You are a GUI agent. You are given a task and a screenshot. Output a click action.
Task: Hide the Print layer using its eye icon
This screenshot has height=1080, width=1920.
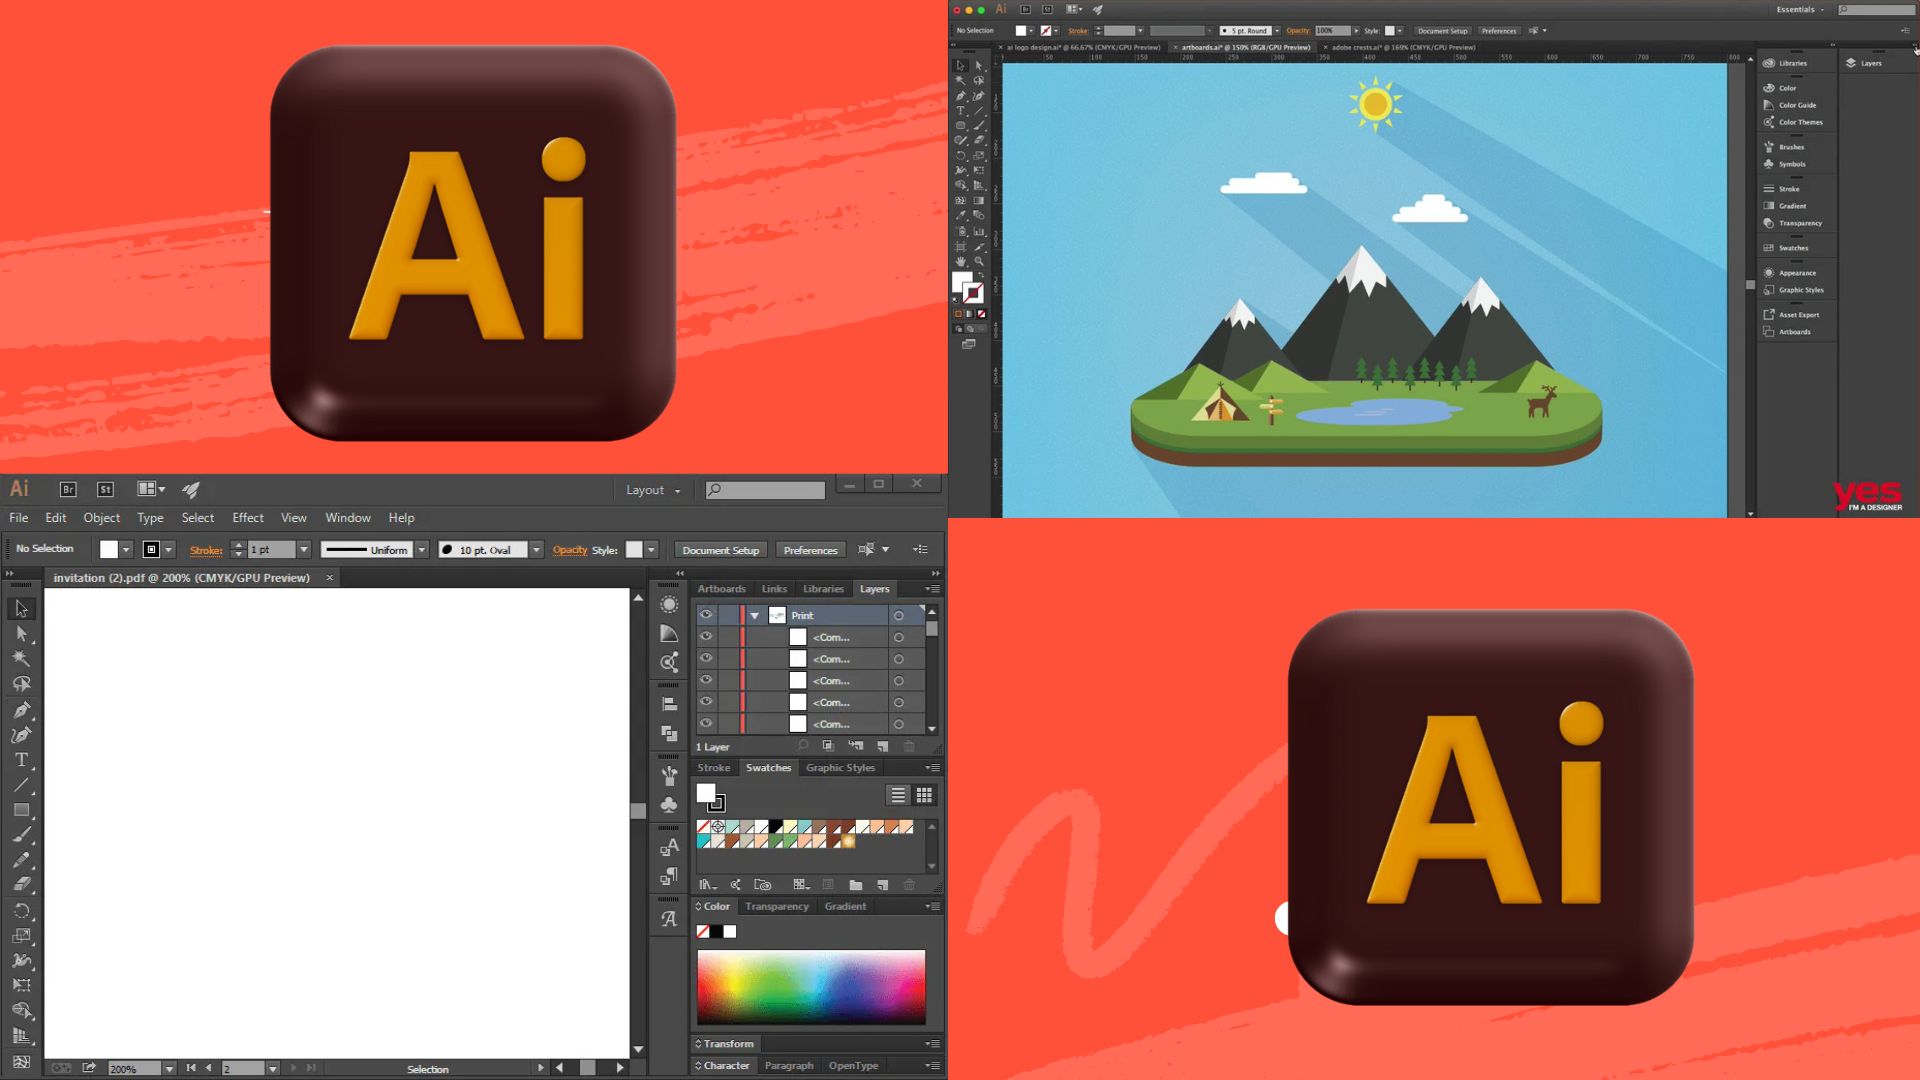pyautogui.click(x=706, y=615)
